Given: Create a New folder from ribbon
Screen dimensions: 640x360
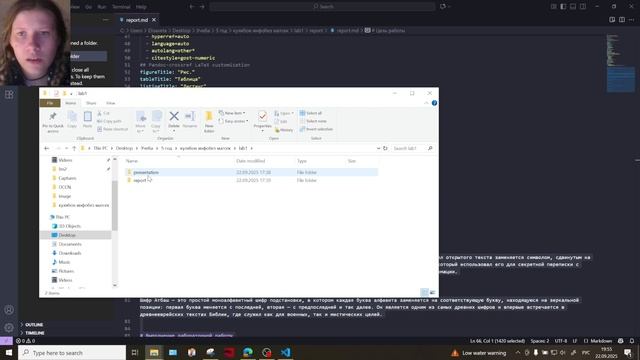Looking at the screenshot, I should [x=209, y=122].
